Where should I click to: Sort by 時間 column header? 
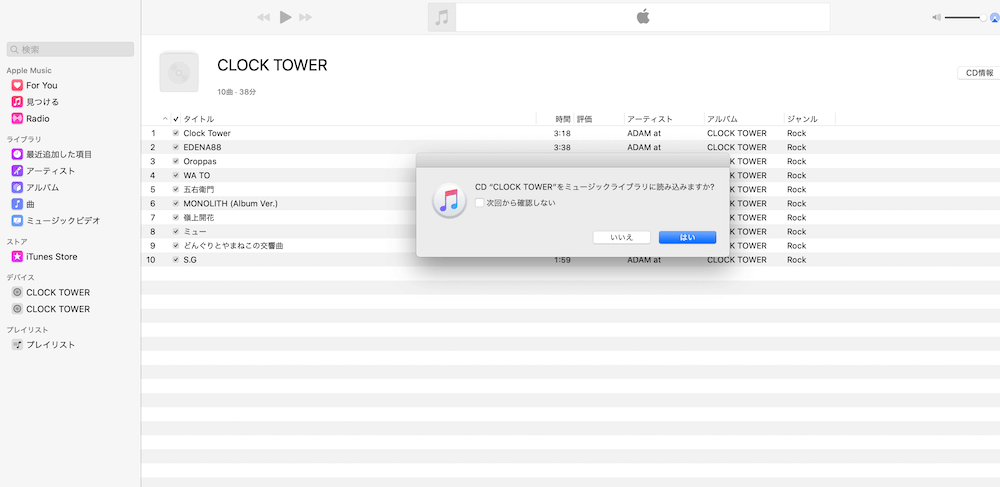563,119
